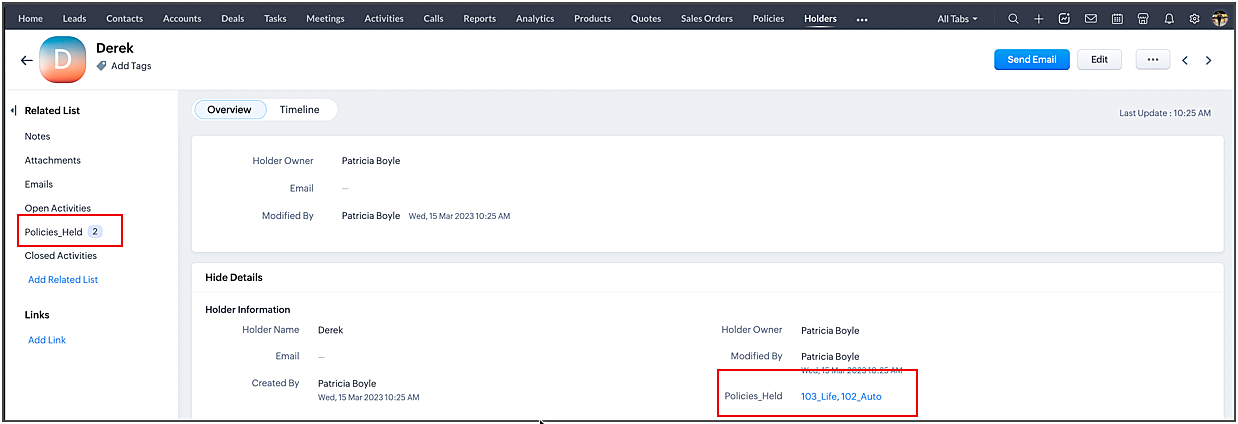Open the Quotes module
The image size is (1238, 424).
click(646, 19)
